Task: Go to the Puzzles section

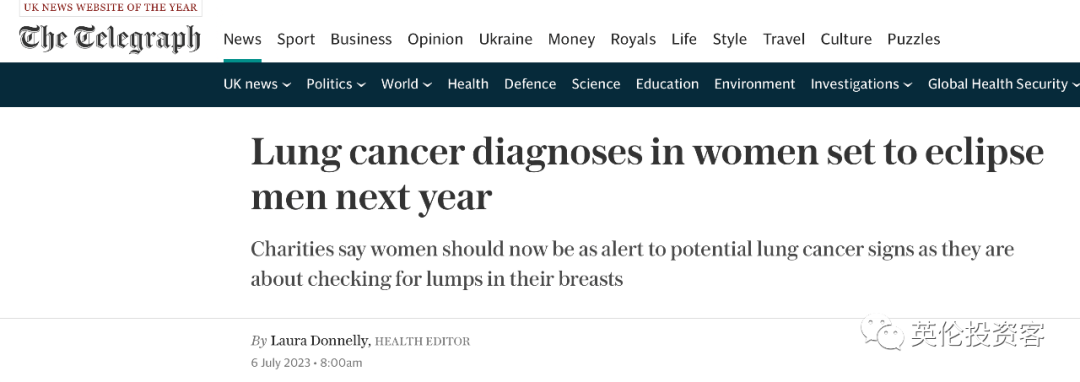Action: [913, 39]
